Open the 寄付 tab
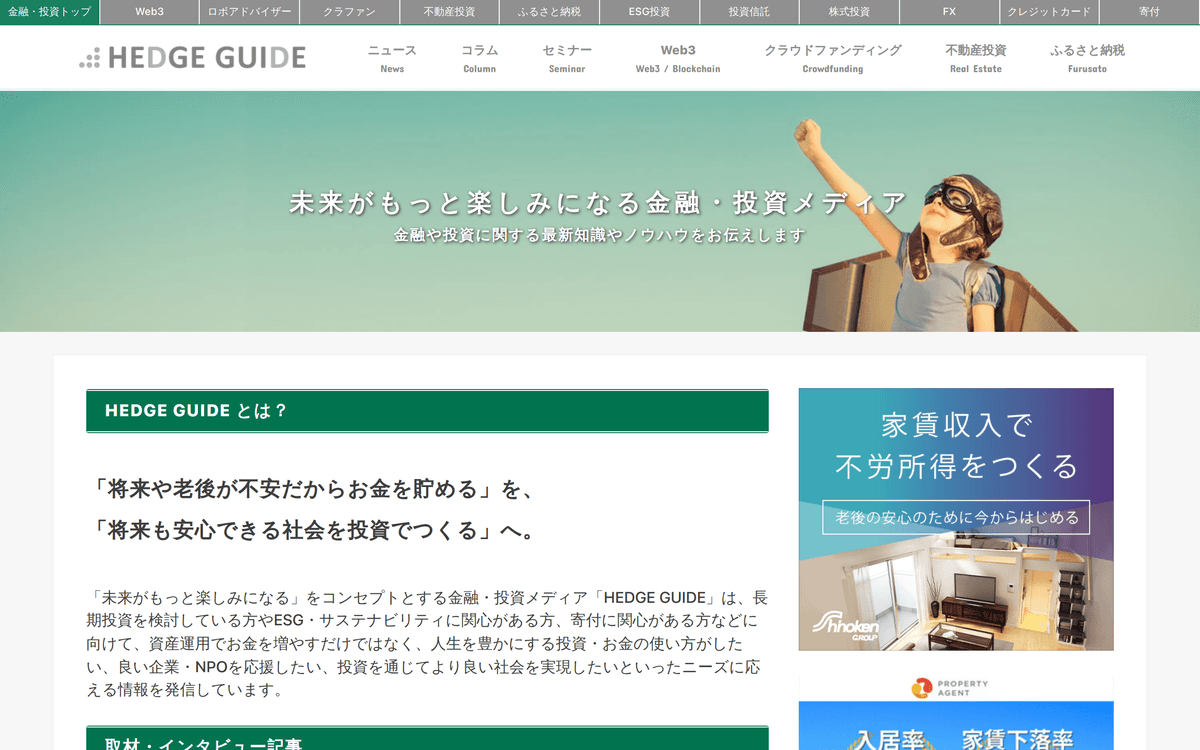Viewport: 1200px width, 750px height. pos(1150,12)
